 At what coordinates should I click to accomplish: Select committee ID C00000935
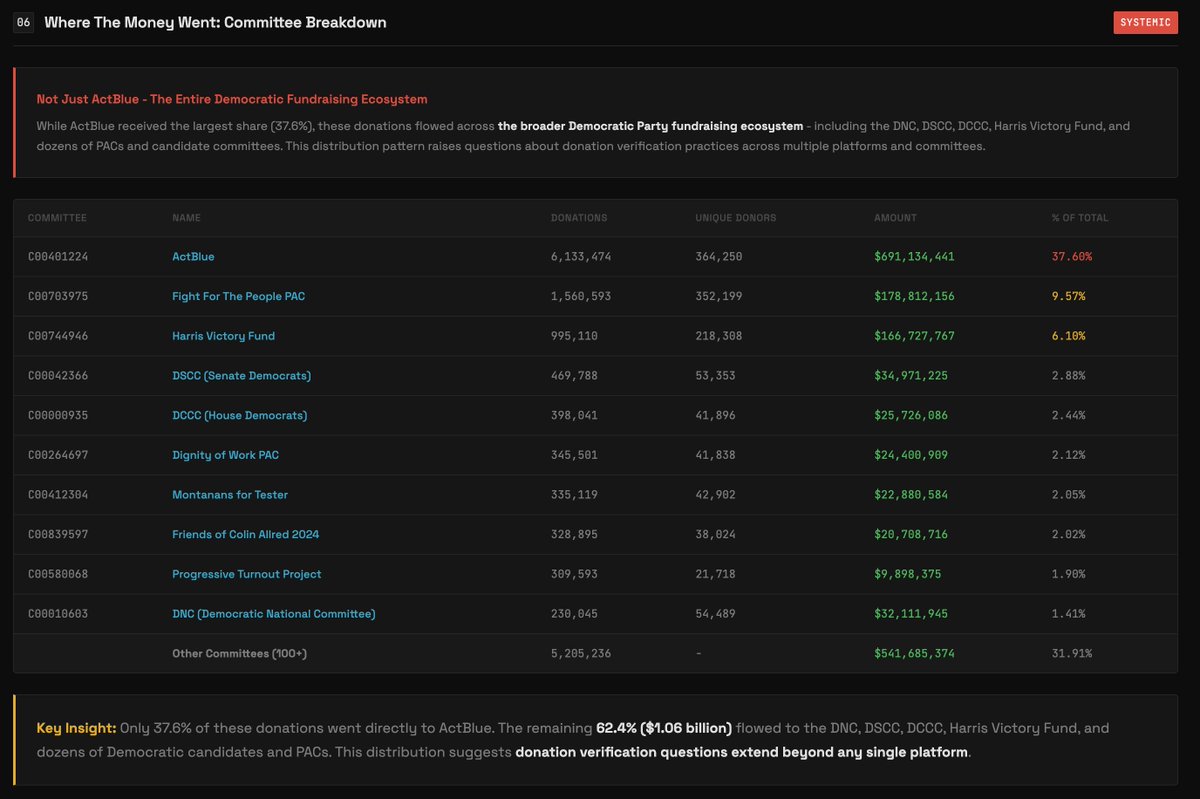[58, 415]
